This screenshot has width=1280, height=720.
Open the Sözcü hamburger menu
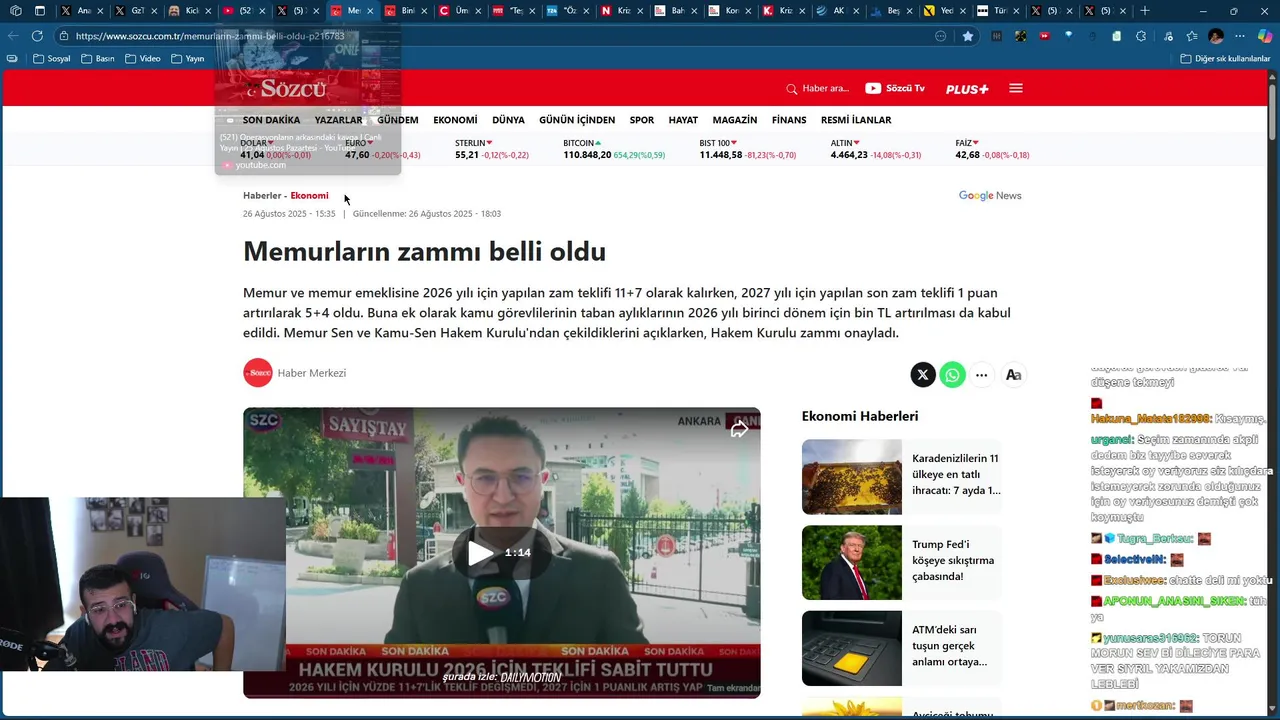point(1016,88)
